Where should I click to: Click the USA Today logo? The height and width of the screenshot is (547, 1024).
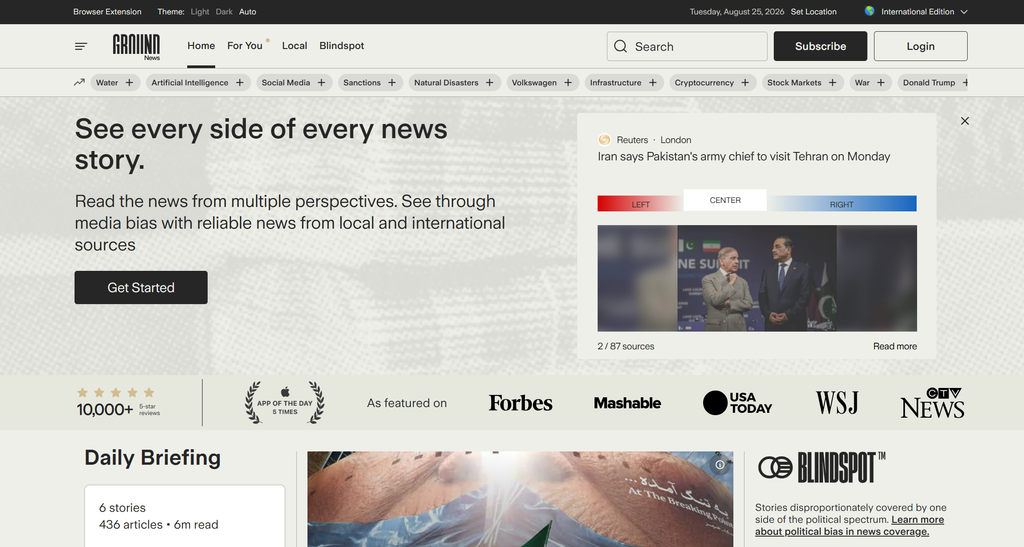[x=737, y=403]
